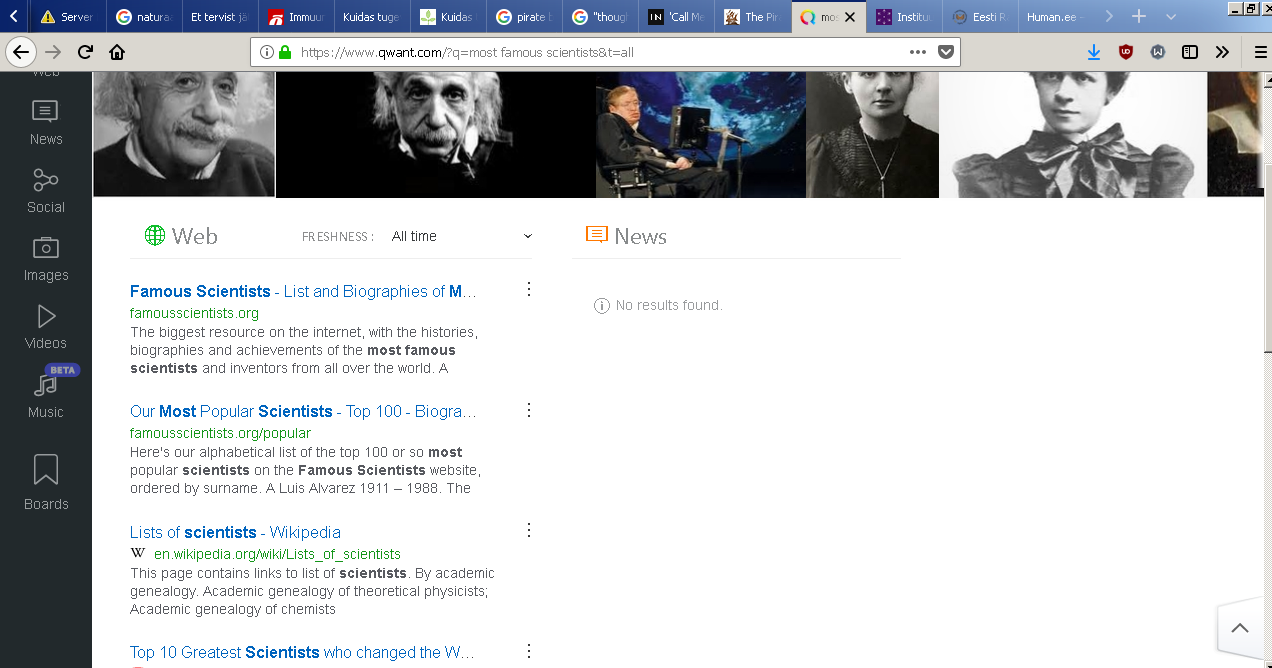Go to Images search in sidebar
This screenshot has height=668, width=1272.
46,259
